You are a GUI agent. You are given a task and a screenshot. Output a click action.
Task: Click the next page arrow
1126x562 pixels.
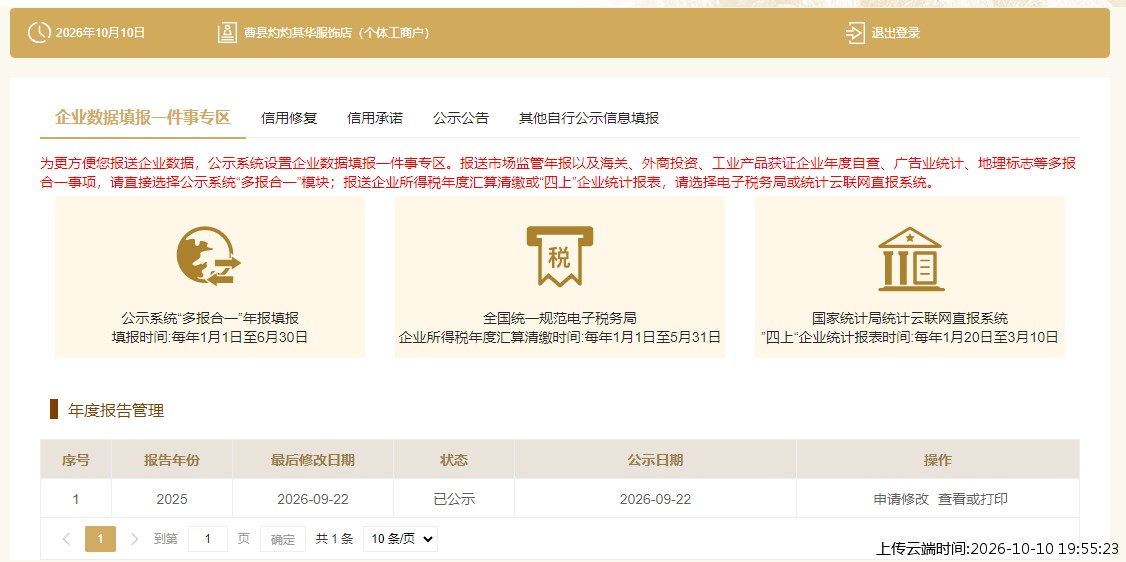click(134, 539)
